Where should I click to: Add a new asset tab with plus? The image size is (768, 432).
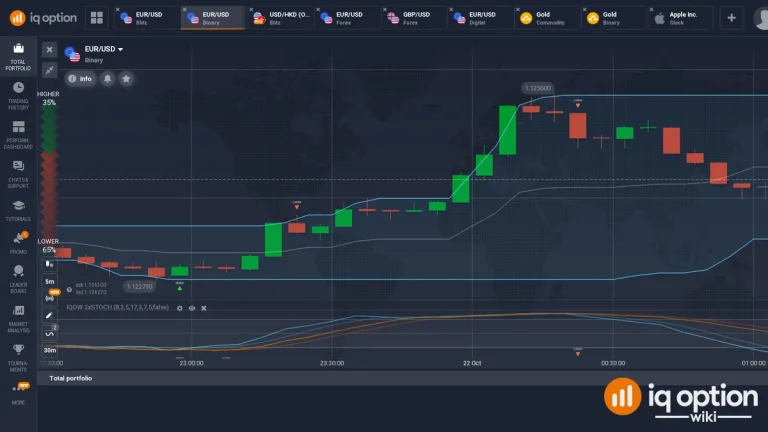[731, 18]
